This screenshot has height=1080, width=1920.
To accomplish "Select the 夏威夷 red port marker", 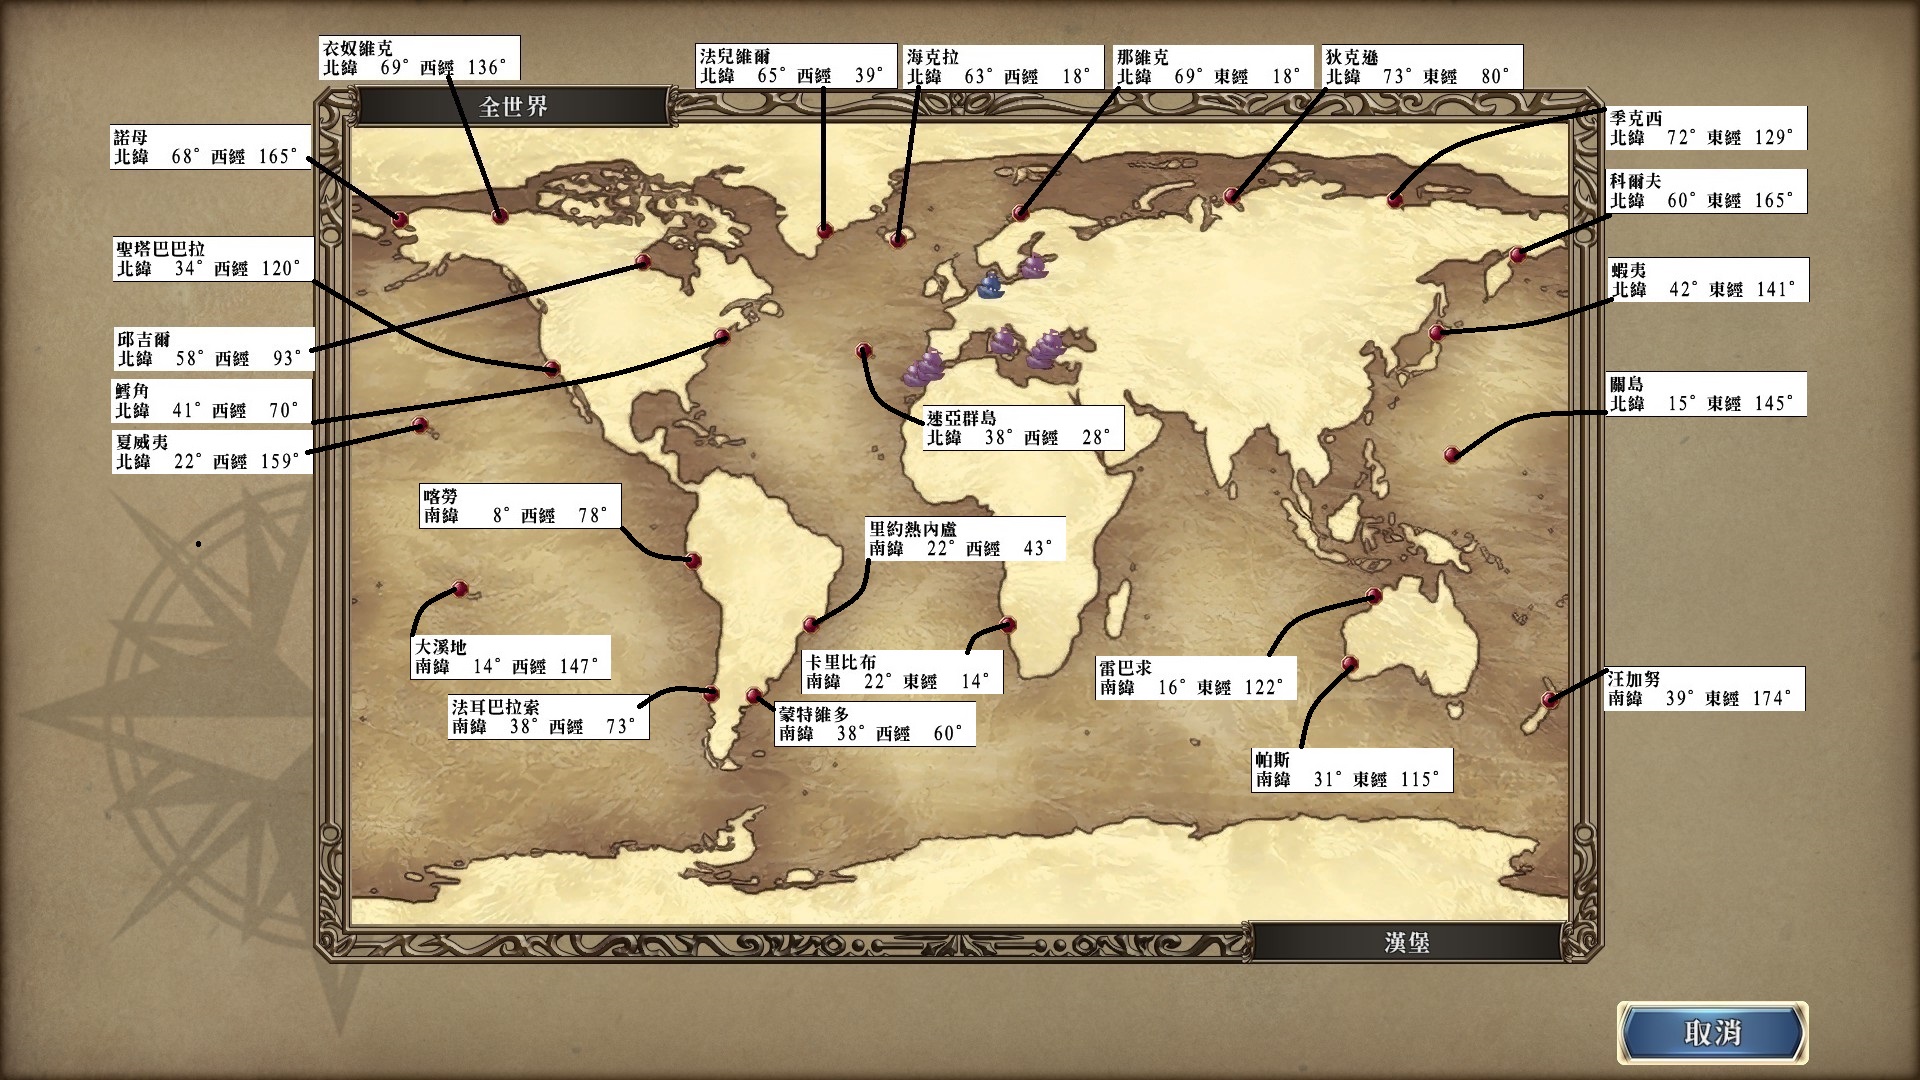I will point(421,425).
